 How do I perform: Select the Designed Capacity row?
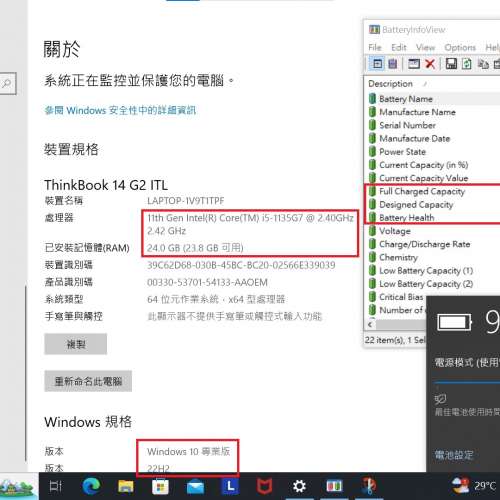click(x=433, y=204)
